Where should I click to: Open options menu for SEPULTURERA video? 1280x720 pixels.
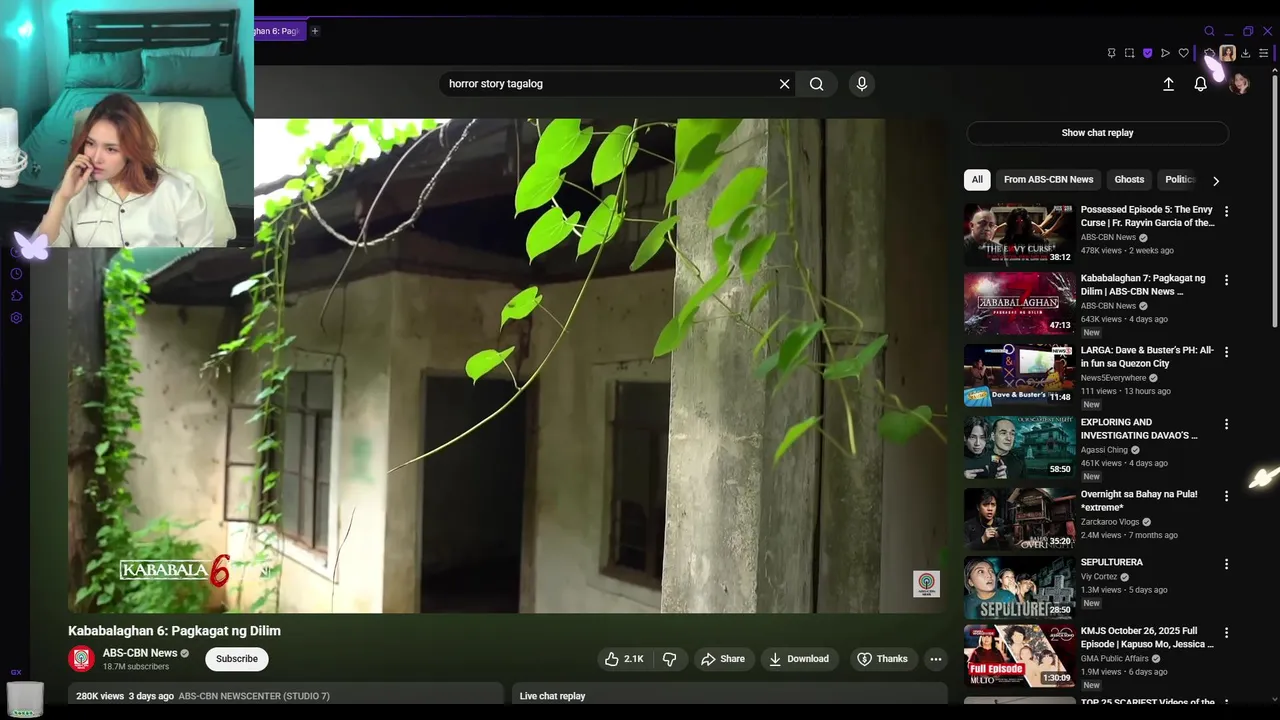[1226, 564]
